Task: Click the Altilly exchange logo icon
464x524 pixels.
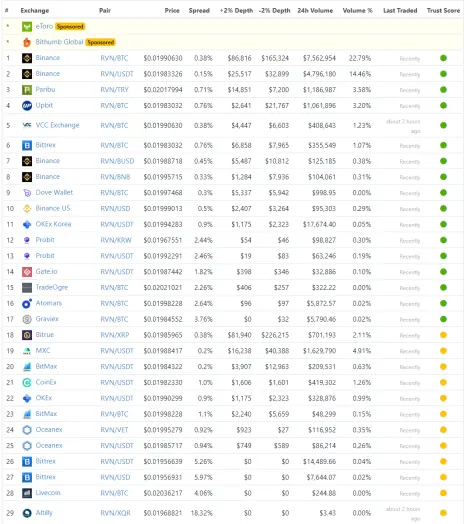Action: 27,513
